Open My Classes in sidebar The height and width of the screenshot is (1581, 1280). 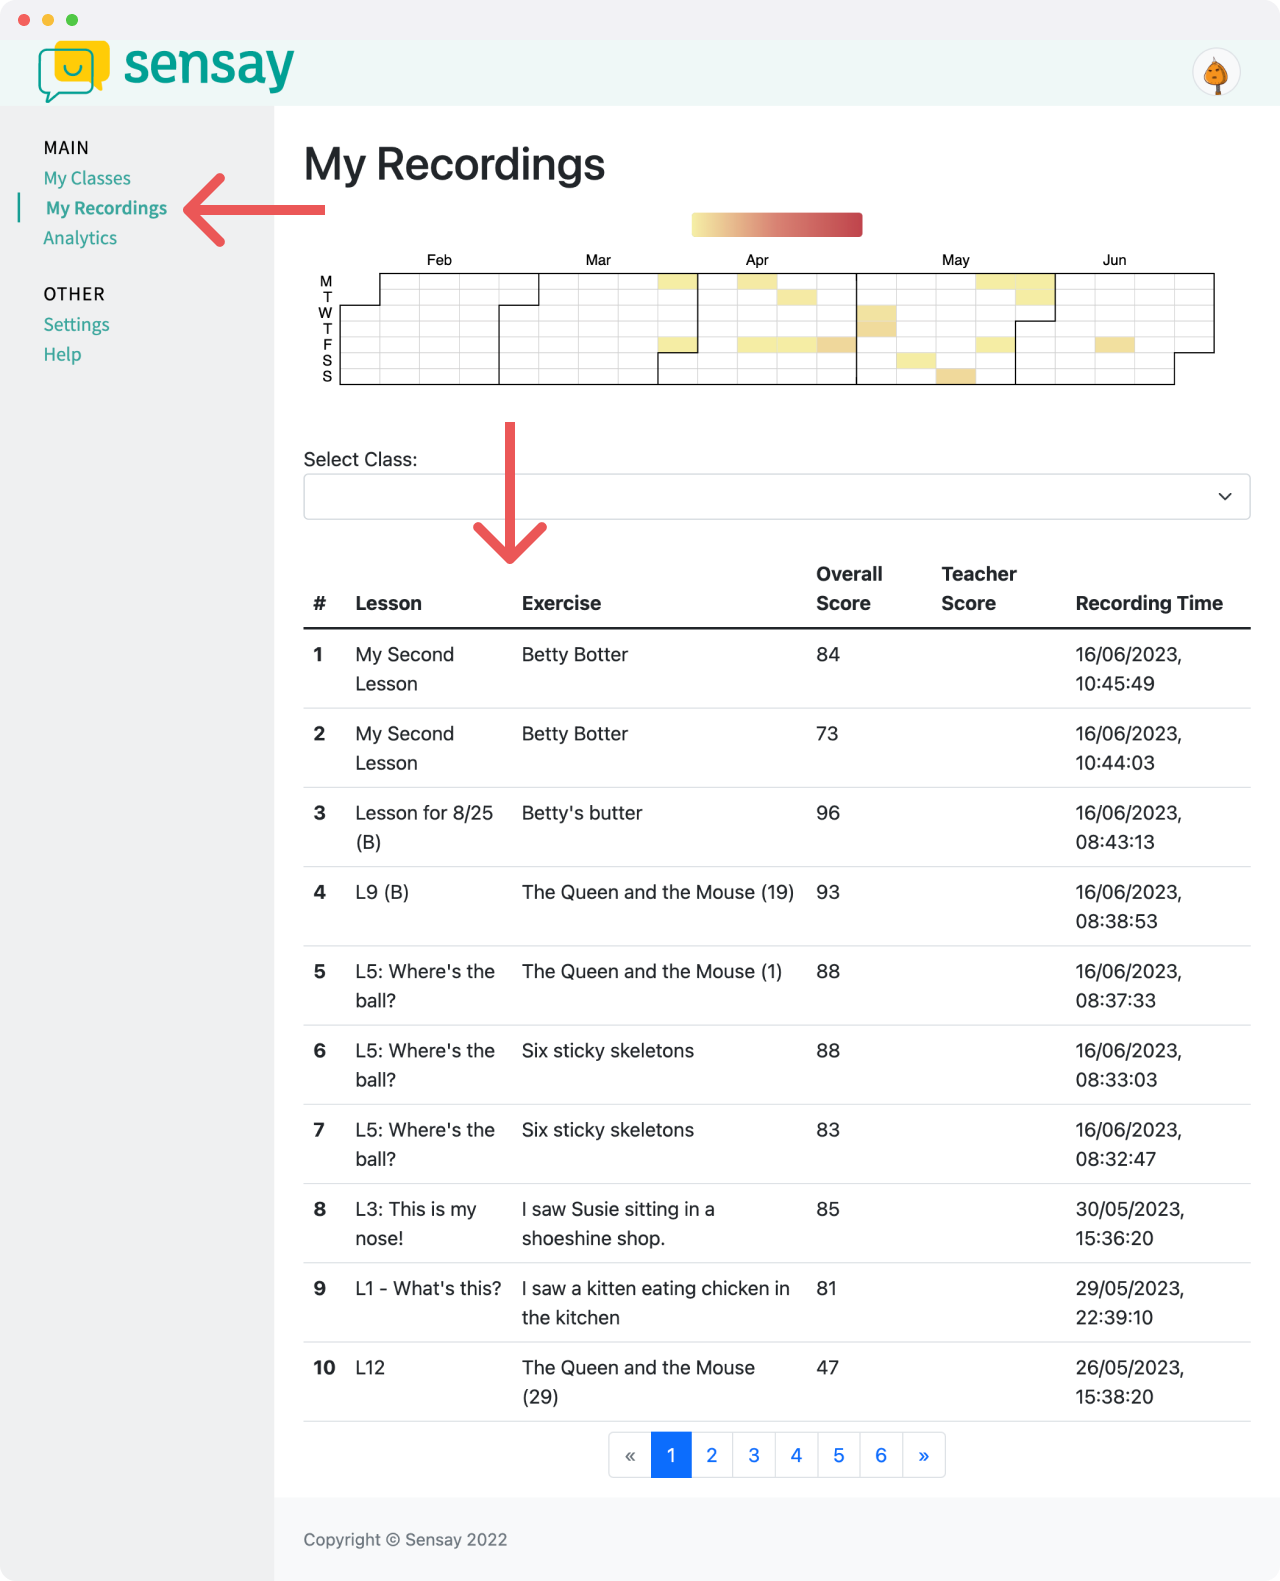87,178
